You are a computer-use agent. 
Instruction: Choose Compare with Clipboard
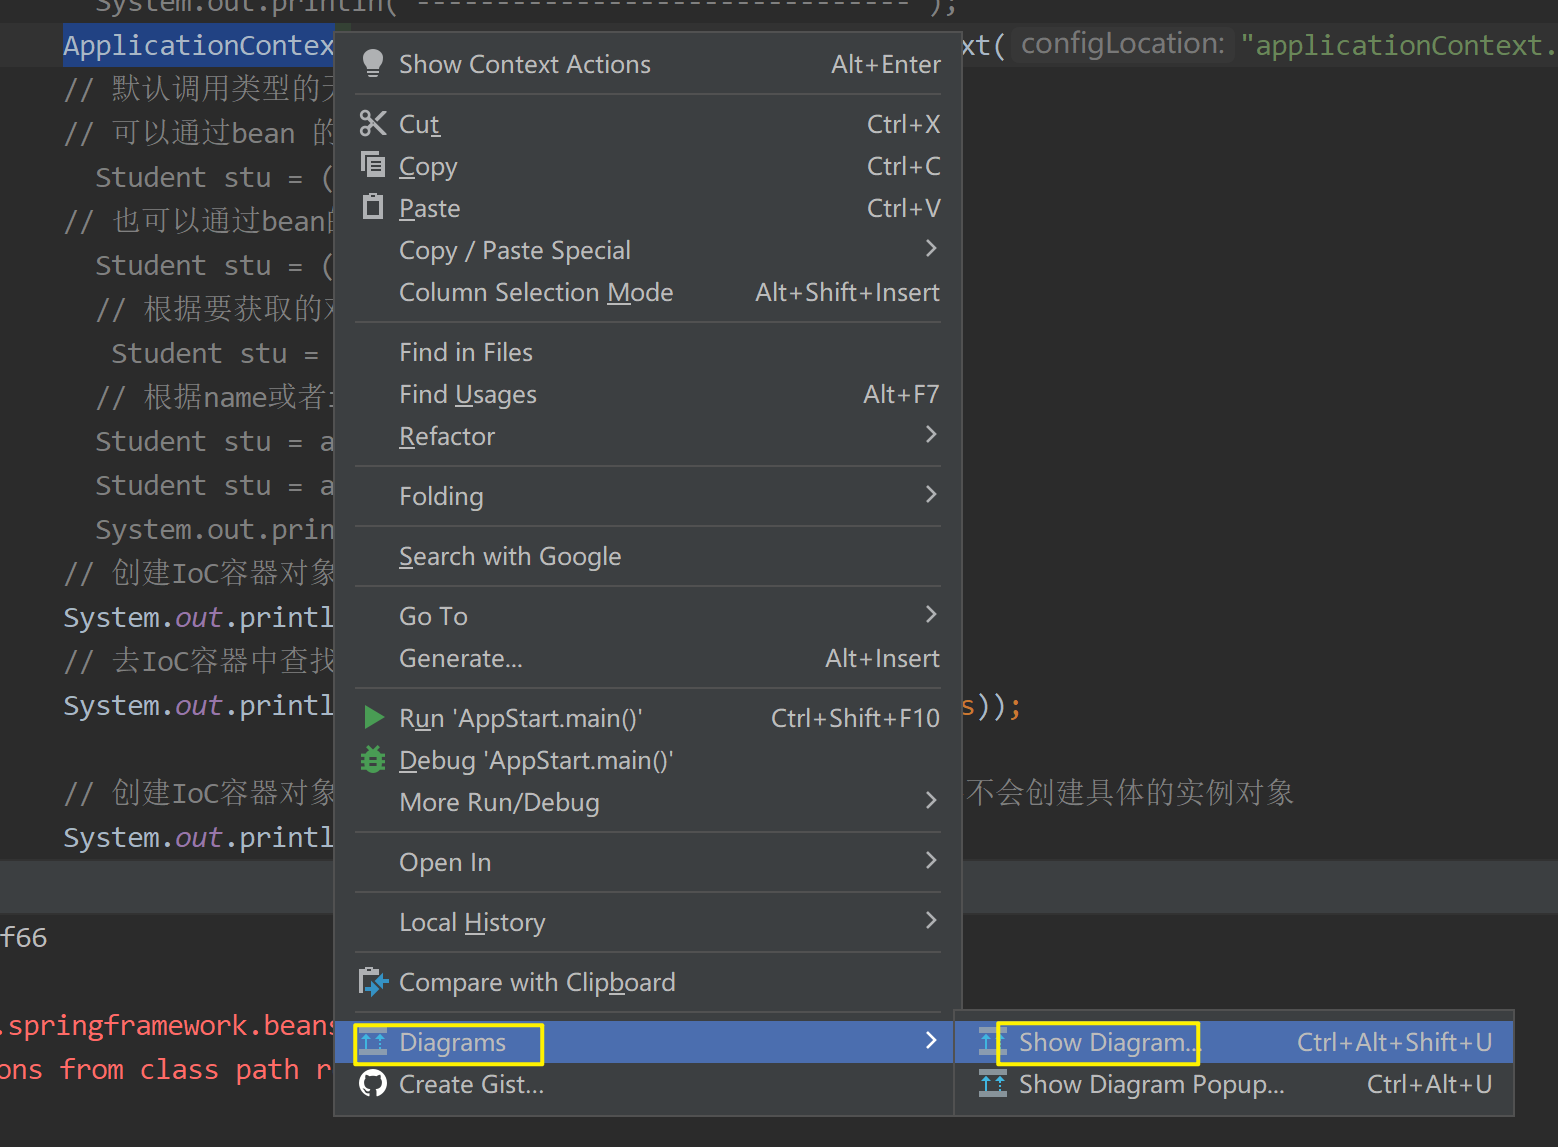(x=647, y=982)
